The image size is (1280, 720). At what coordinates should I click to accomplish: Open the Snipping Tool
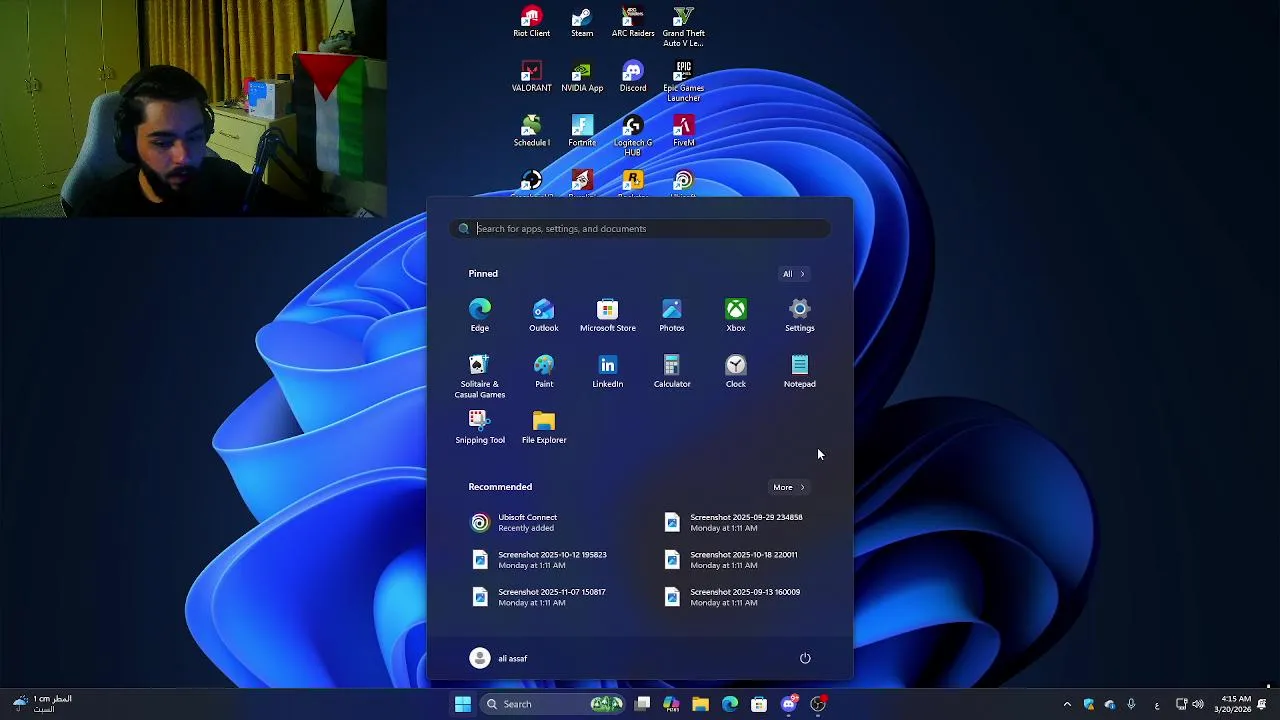point(480,427)
